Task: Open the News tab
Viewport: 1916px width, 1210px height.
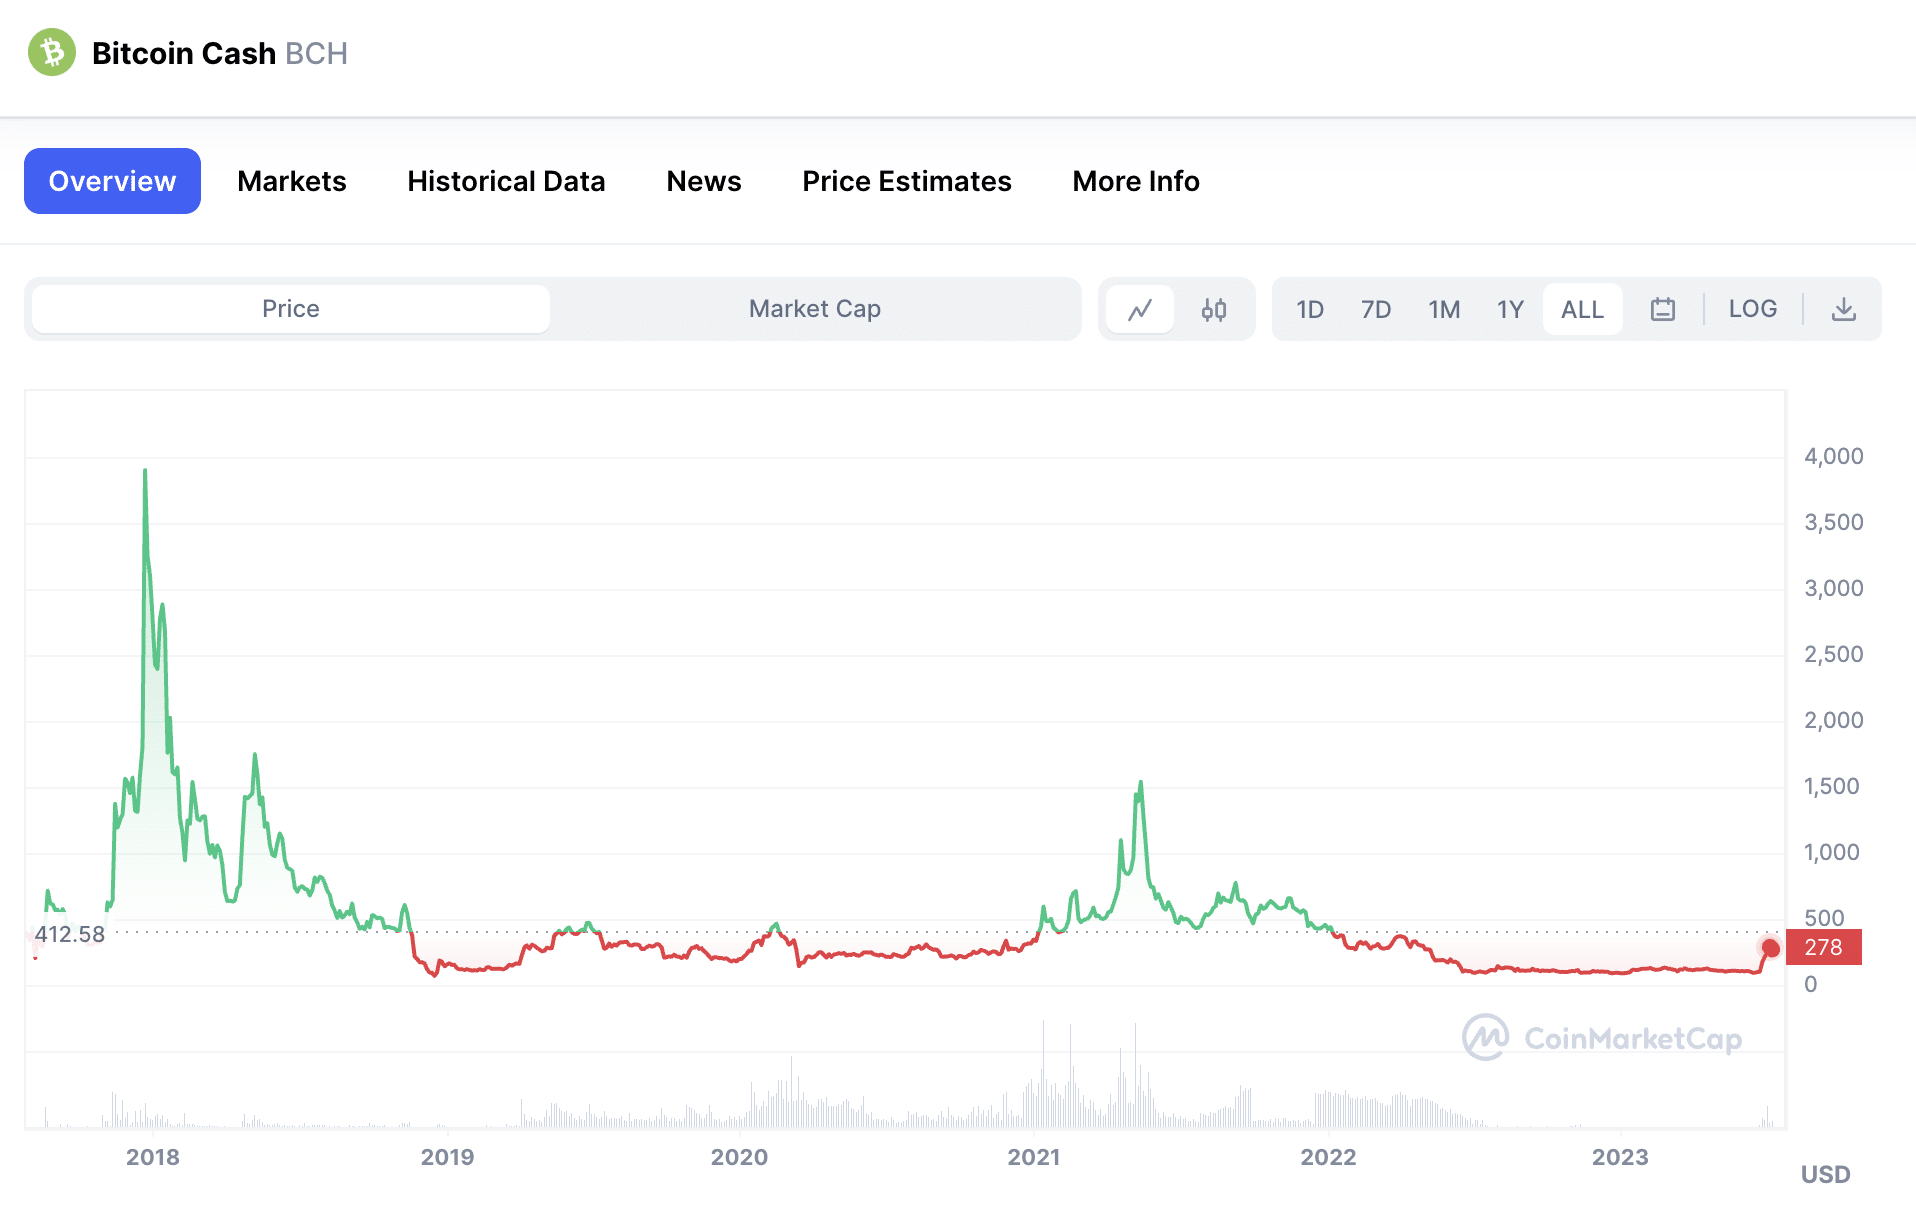Action: (704, 181)
